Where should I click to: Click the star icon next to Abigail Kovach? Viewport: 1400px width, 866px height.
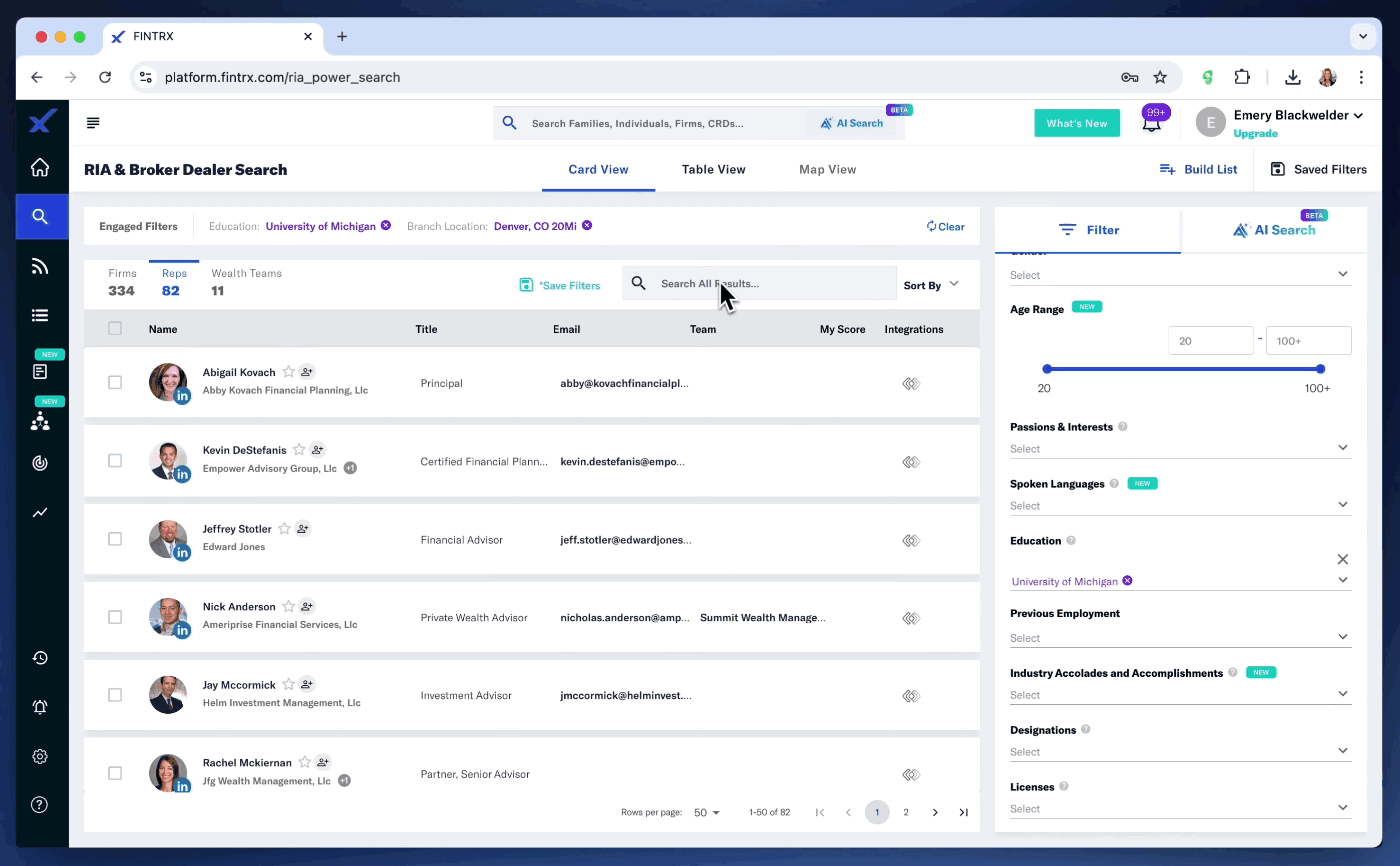click(x=288, y=371)
